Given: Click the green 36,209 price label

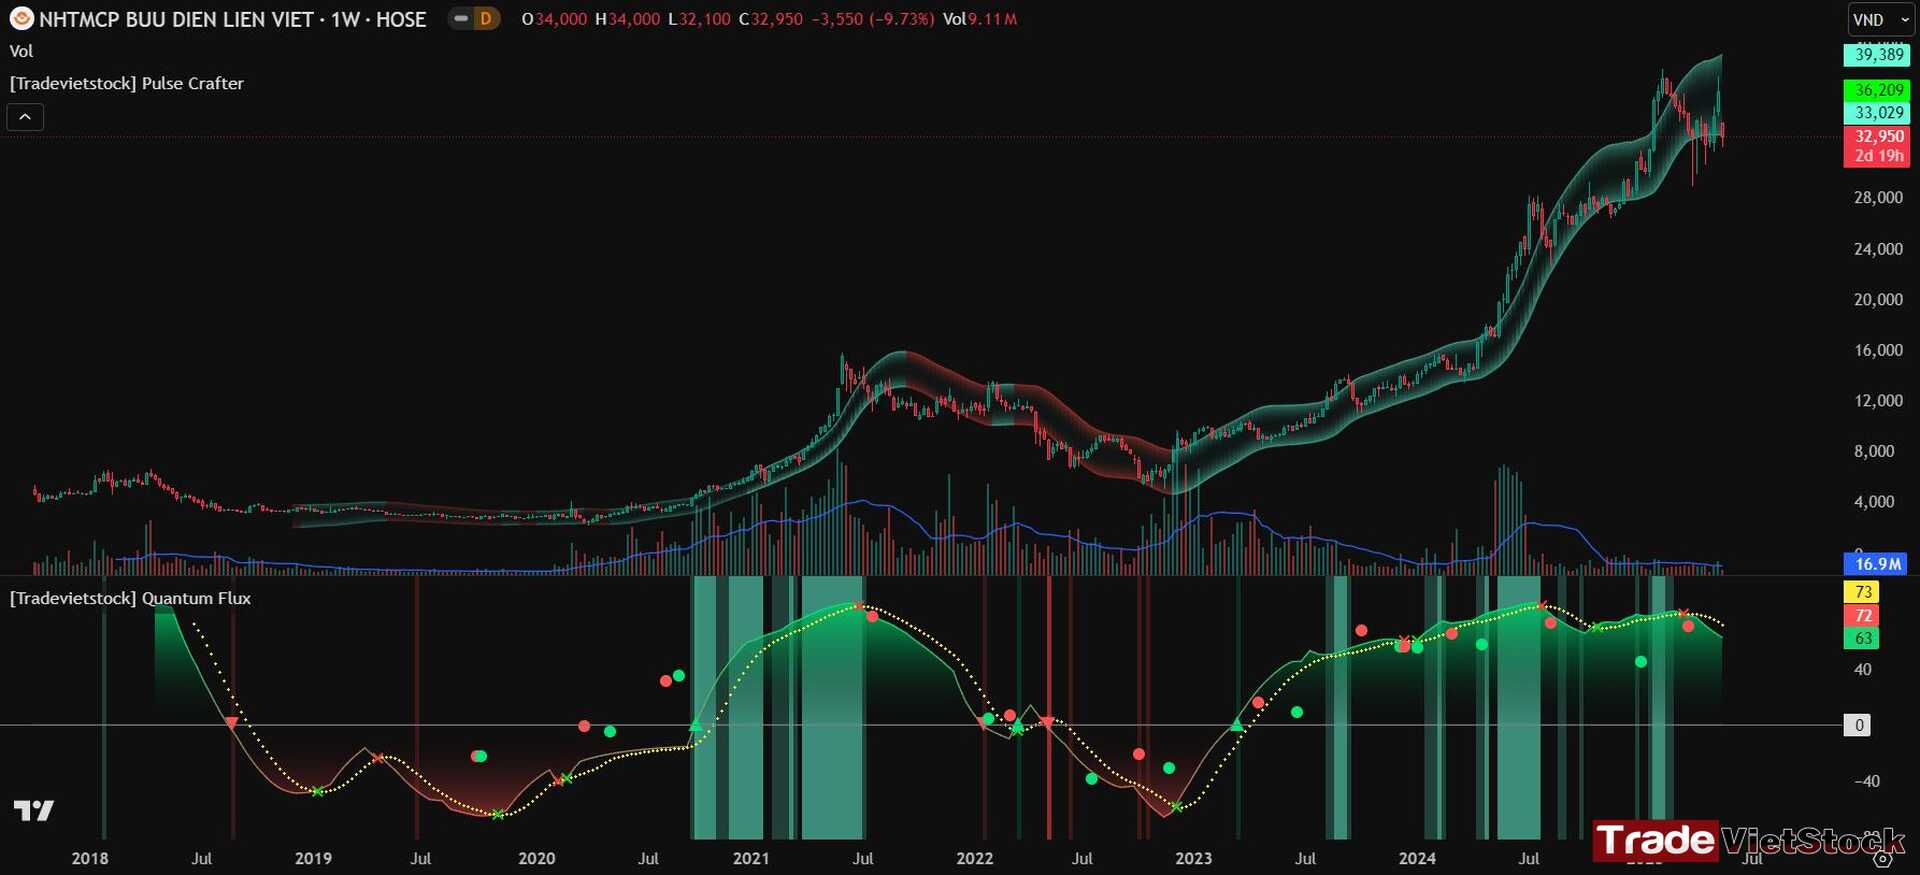Looking at the screenshot, I should [x=1877, y=90].
